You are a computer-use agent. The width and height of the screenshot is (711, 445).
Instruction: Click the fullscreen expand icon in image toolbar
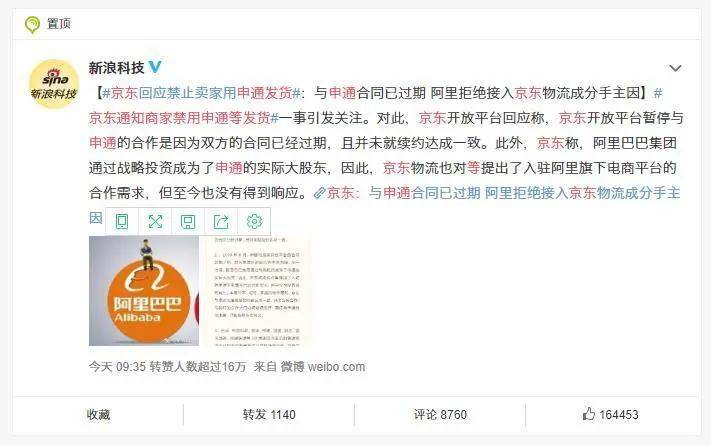click(x=155, y=221)
